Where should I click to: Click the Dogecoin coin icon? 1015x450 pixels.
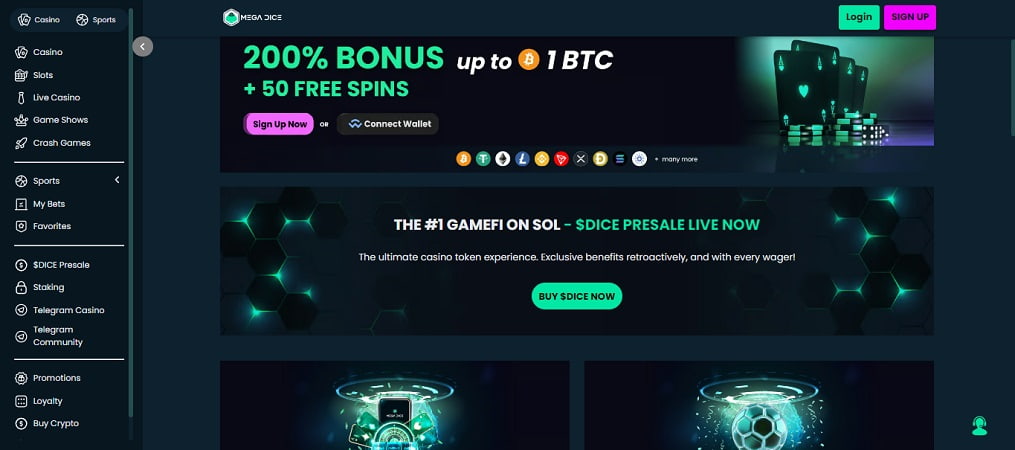(600, 159)
